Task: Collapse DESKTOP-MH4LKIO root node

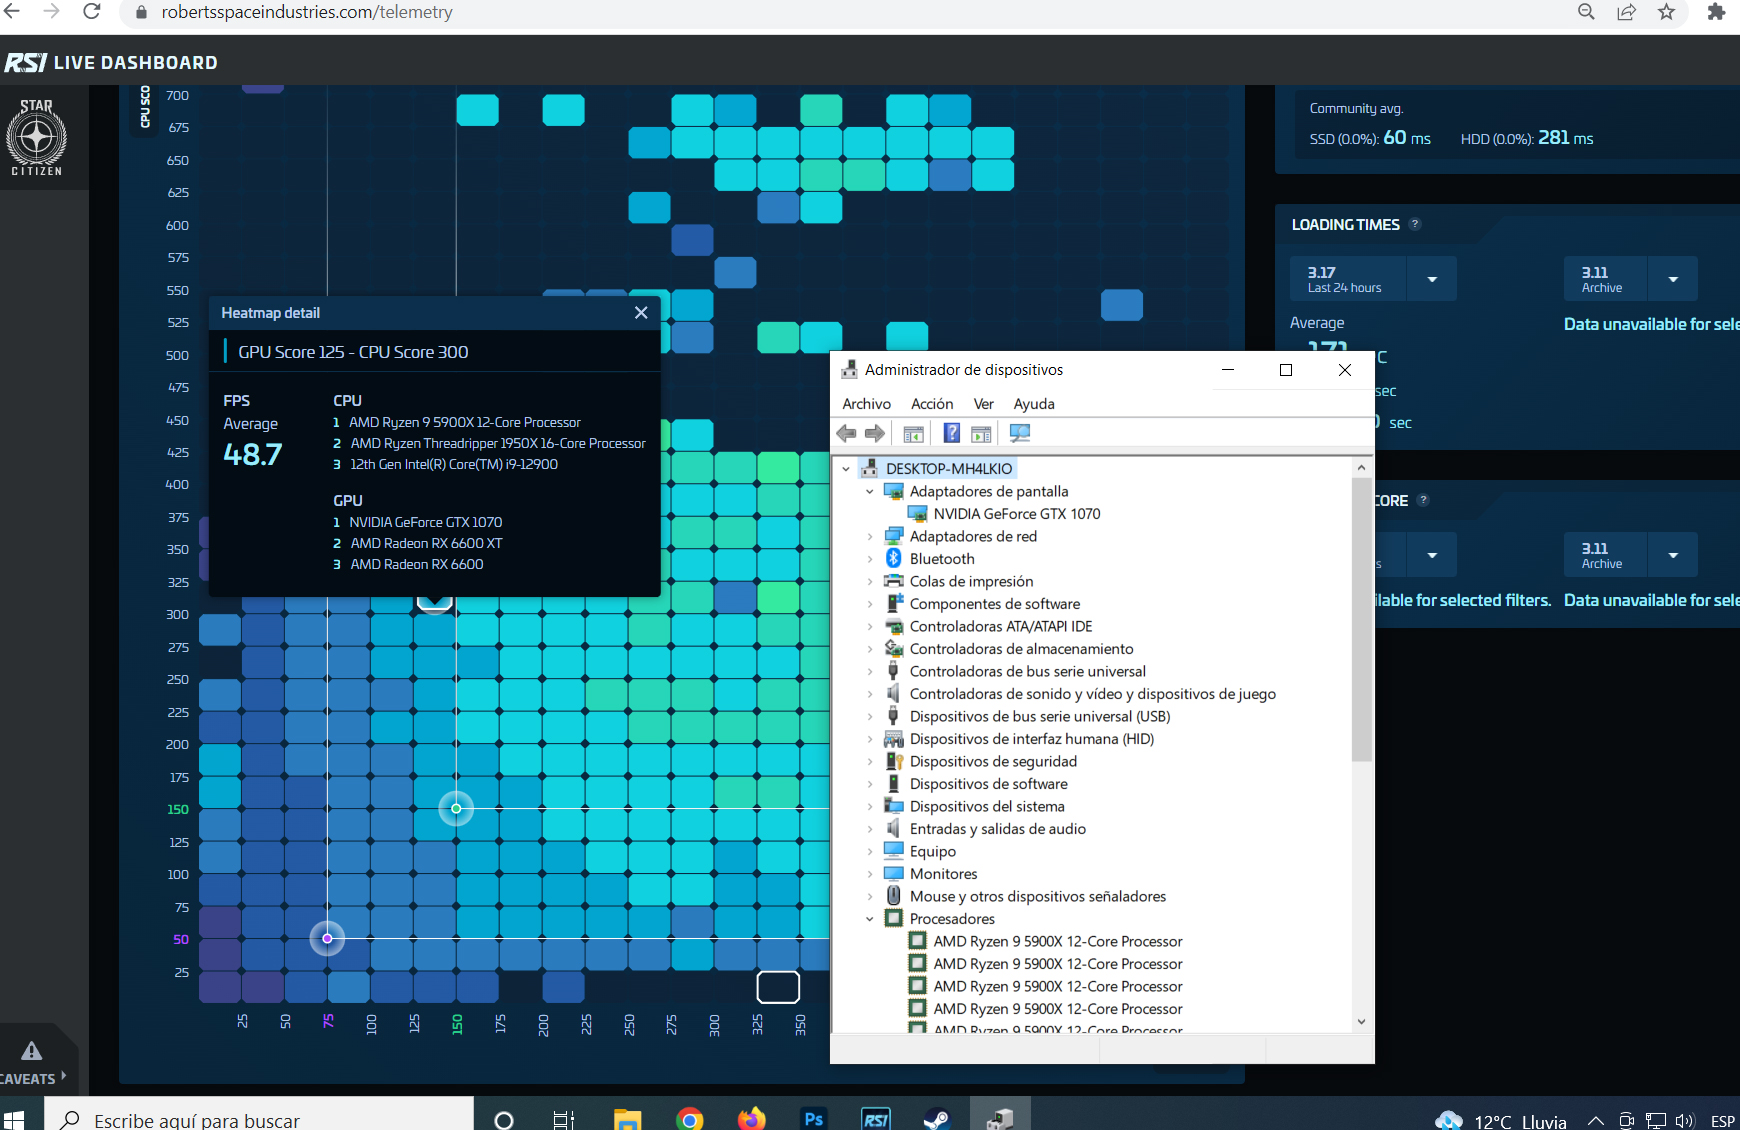Action: click(x=847, y=468)
